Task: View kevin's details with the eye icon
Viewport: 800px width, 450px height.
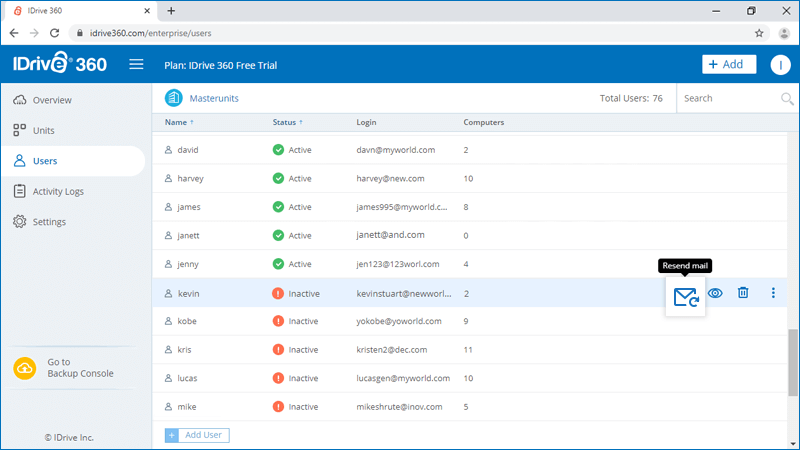Action: pyautogui.click(x=715, y=293)
